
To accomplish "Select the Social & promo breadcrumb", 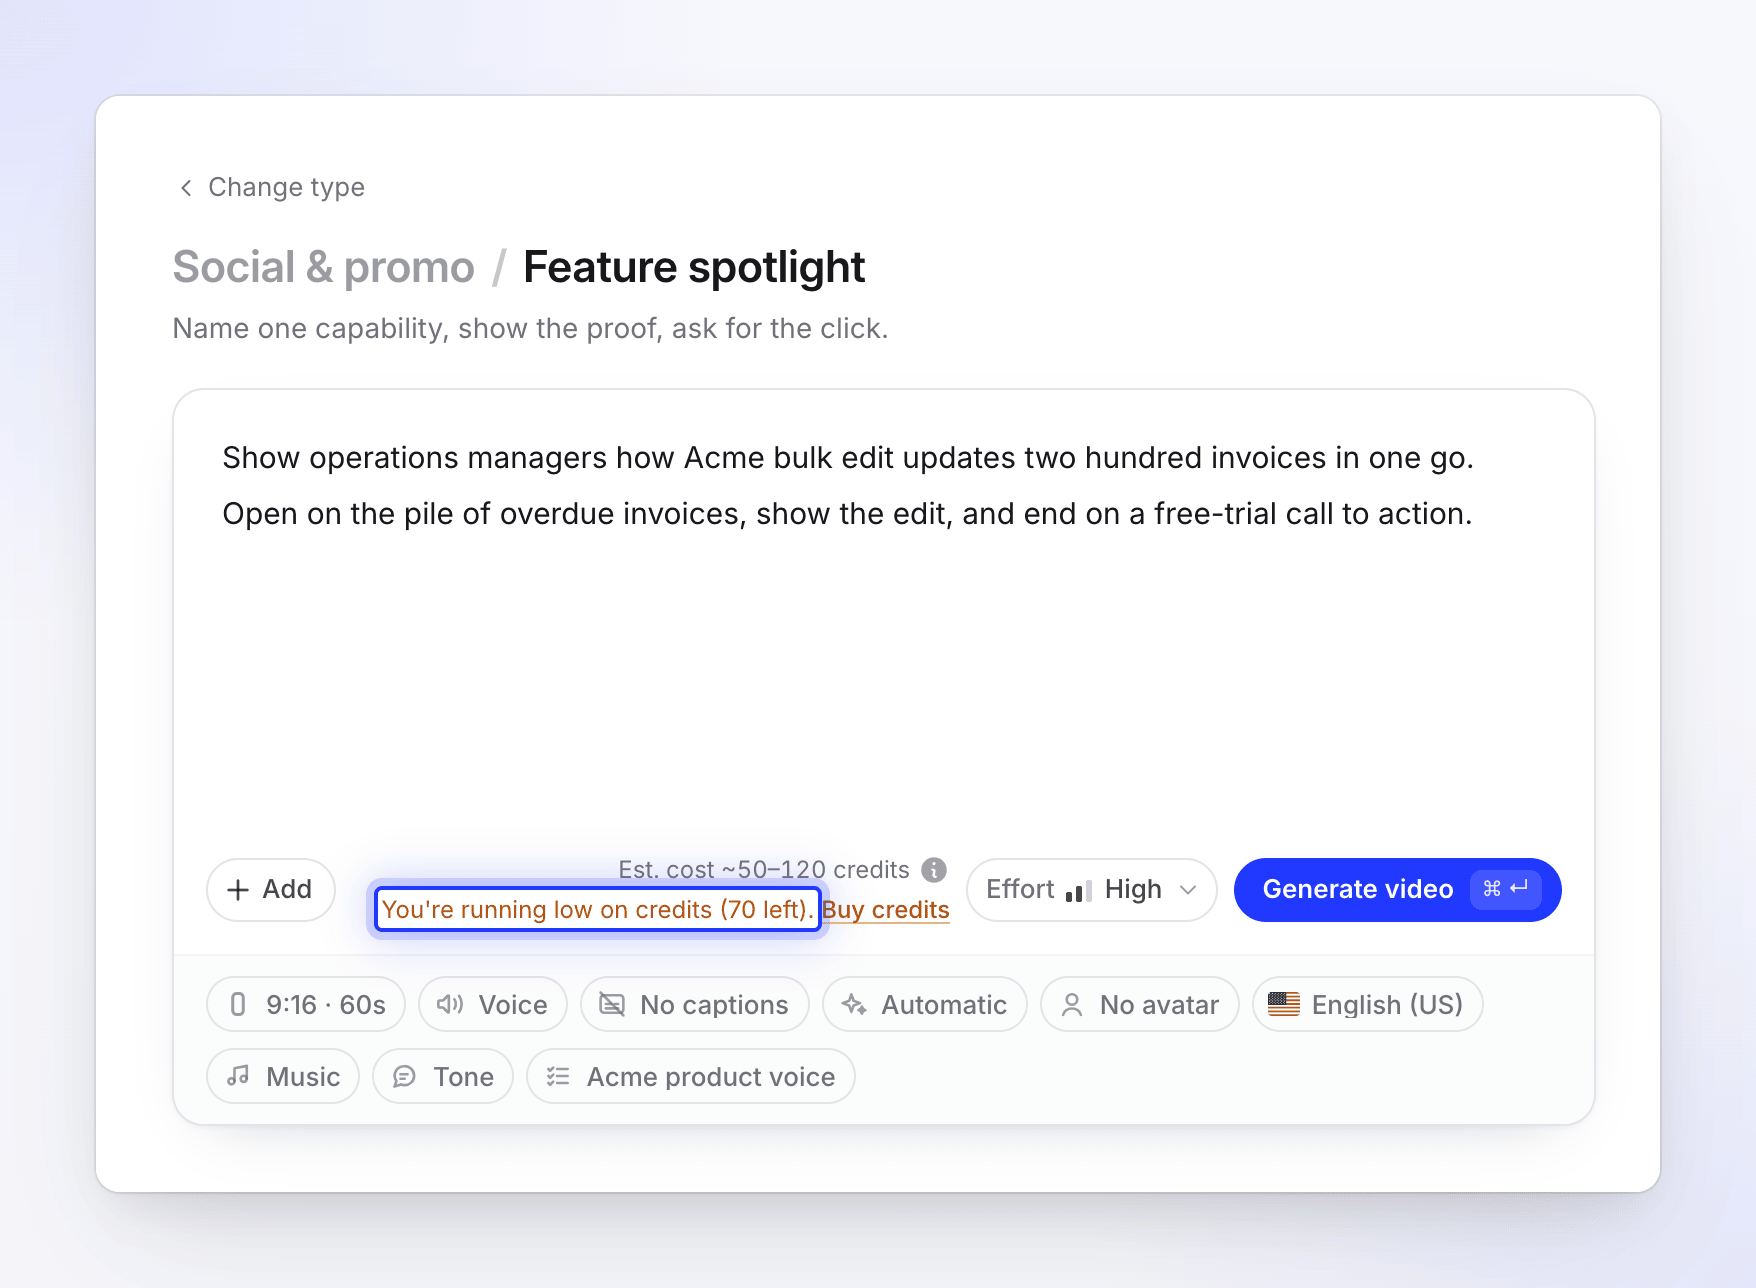I will [324, 267].
